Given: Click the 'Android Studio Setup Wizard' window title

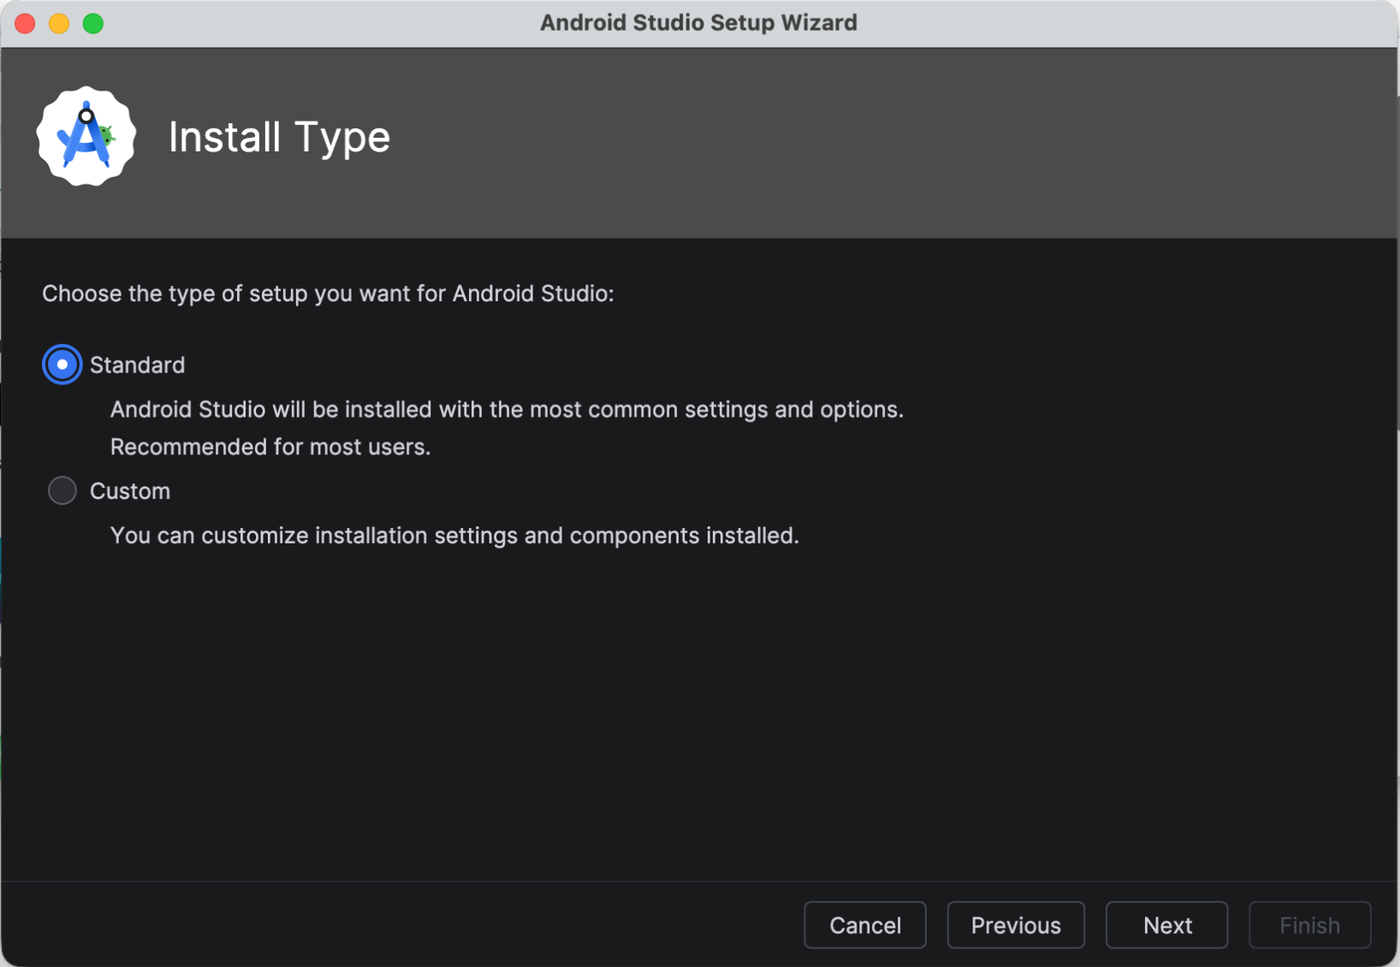Looking at the screenshot, I should 699,23.
